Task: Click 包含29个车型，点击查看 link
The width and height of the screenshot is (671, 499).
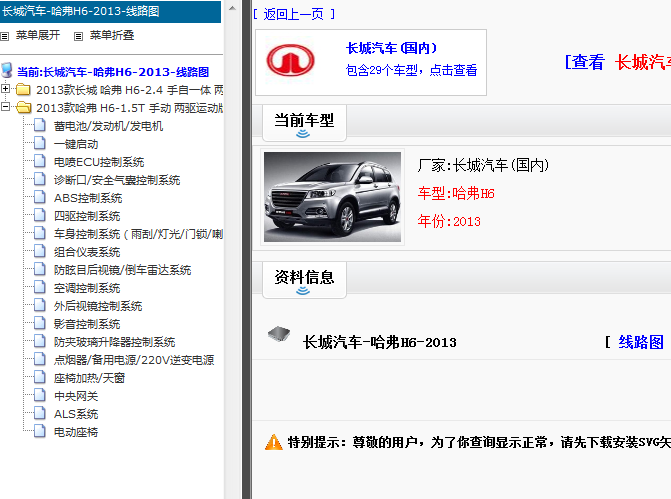Action: (411, 70)
